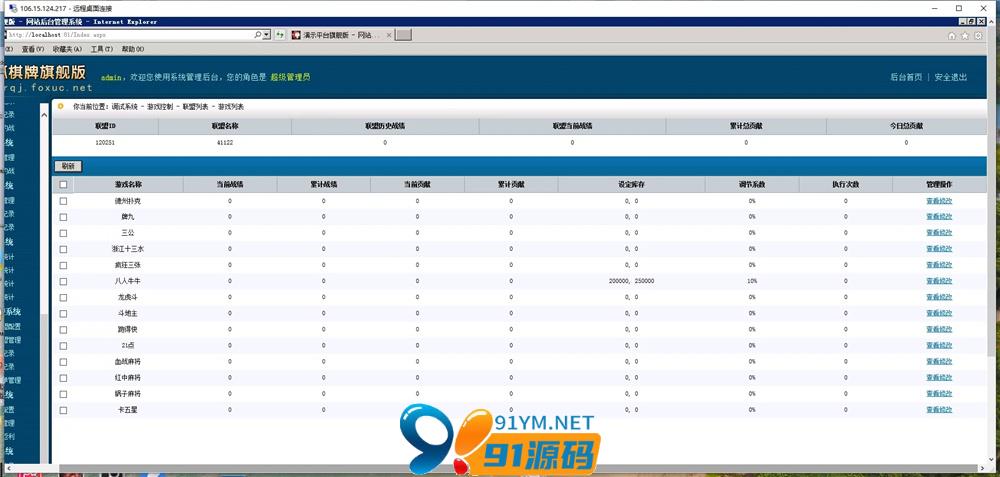Click the 游戏名称 column header
The height and width of the screenshot is (477, 1000).
[x=128, y=185]
